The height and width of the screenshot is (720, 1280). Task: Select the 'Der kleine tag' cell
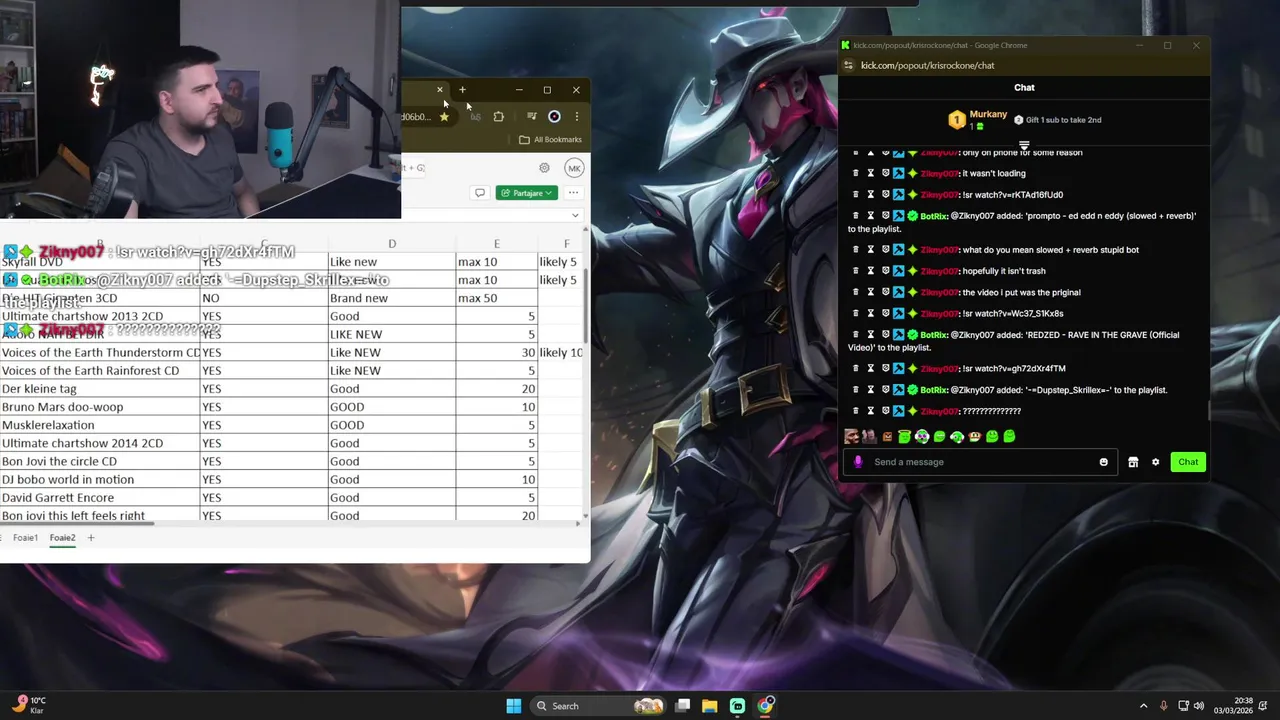coord(100,389)
